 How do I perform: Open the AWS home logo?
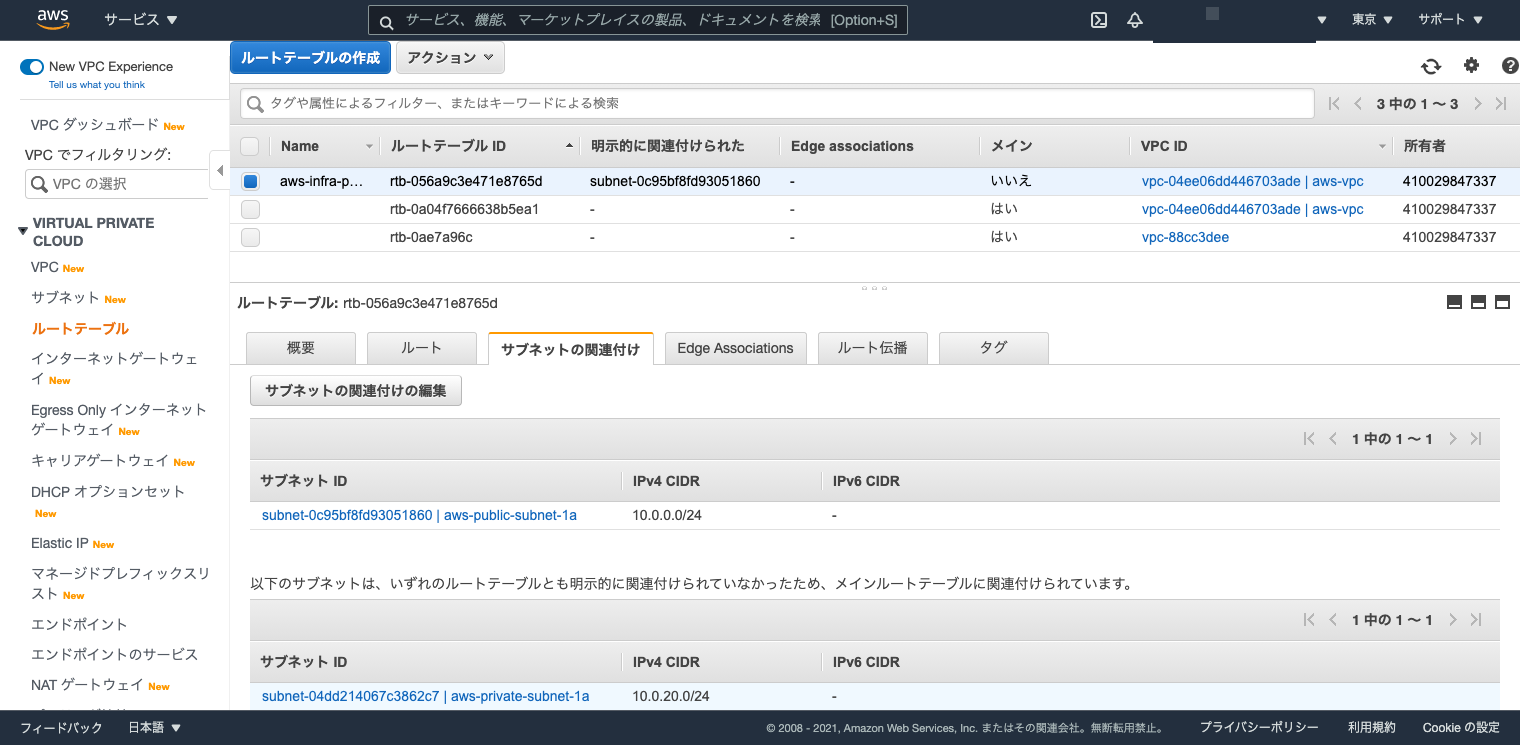pyautogui.click(x=52, y=19)
